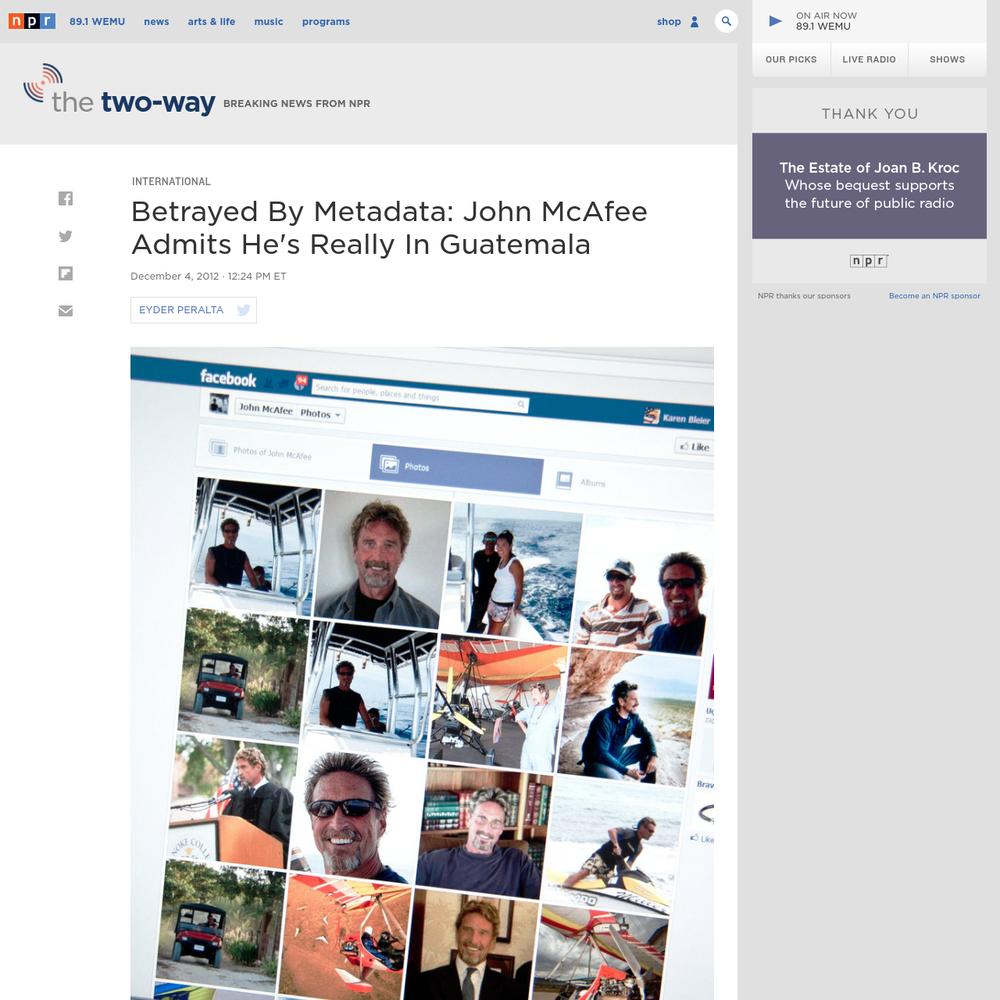Click Breaking News From NPR tagline
The height and width of the screenshot is (1000, 1000).
pyautogui.click(x=297, y=103)
